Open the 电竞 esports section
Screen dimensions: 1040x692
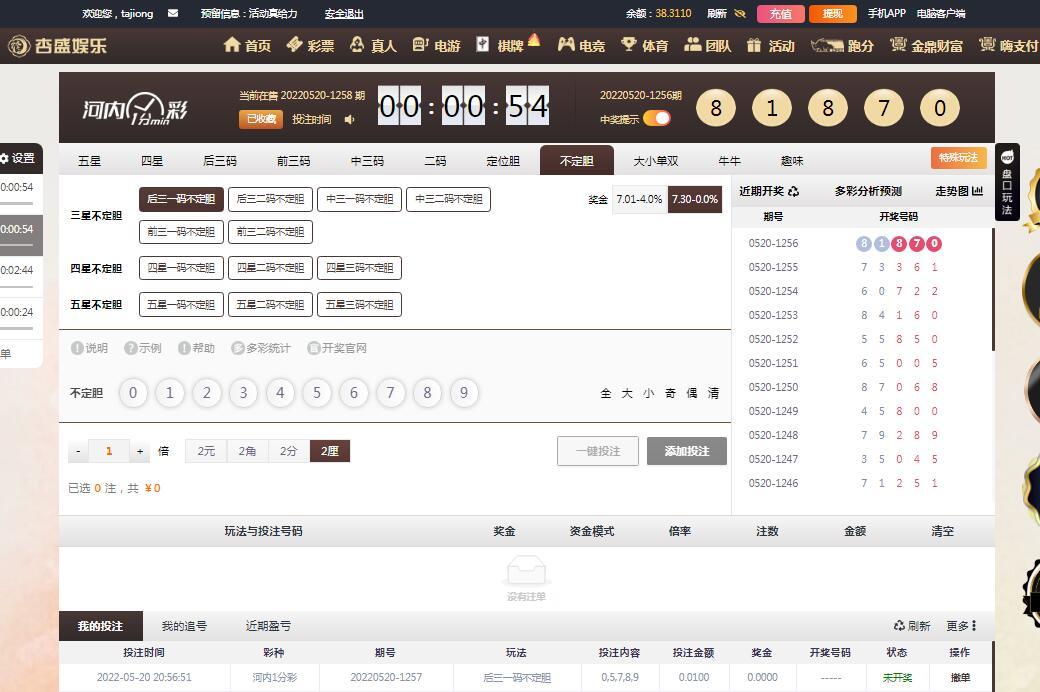581,45
